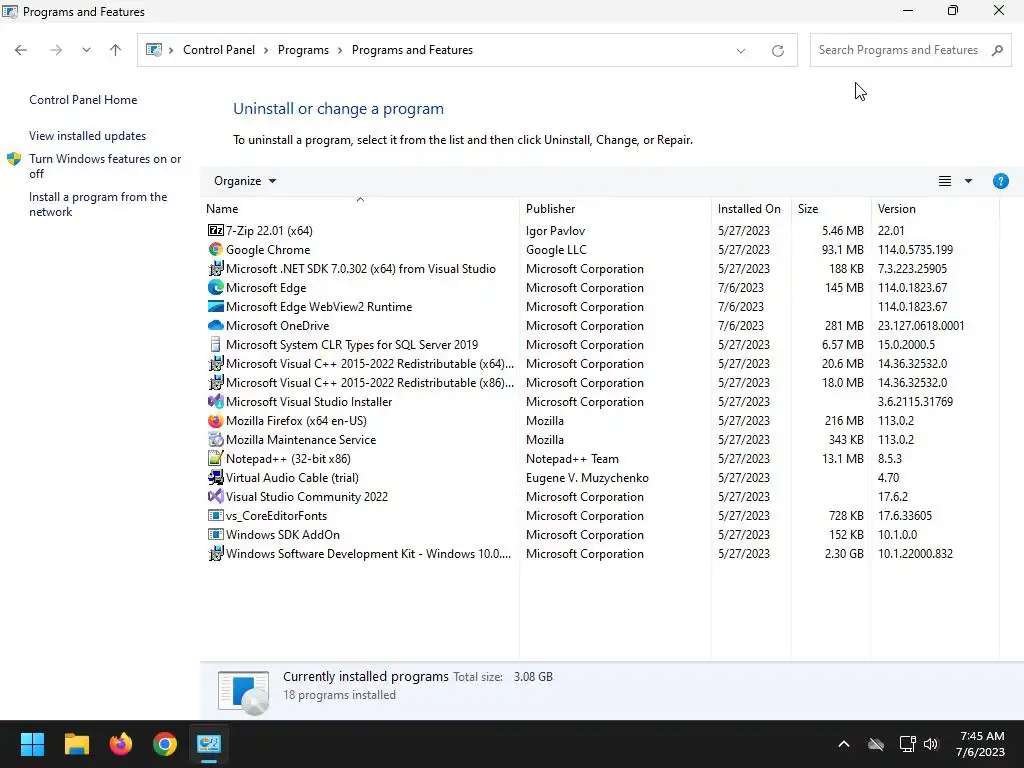Expand chevron after Control Panel breadcrumb
The width and height of the screenshot is (1024, 768).
pyautogui.click(x=266, y=50)
